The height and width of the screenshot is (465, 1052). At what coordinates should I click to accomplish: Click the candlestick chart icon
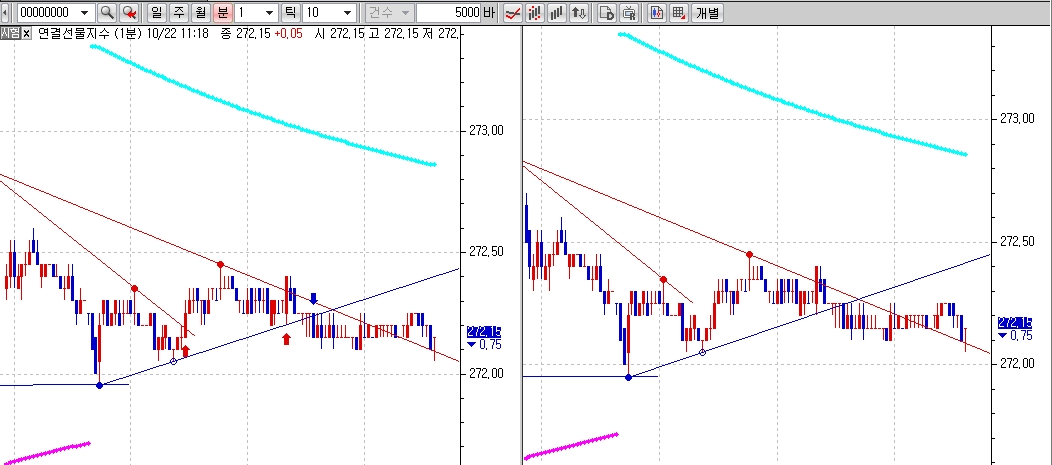[x=657, y=13]
